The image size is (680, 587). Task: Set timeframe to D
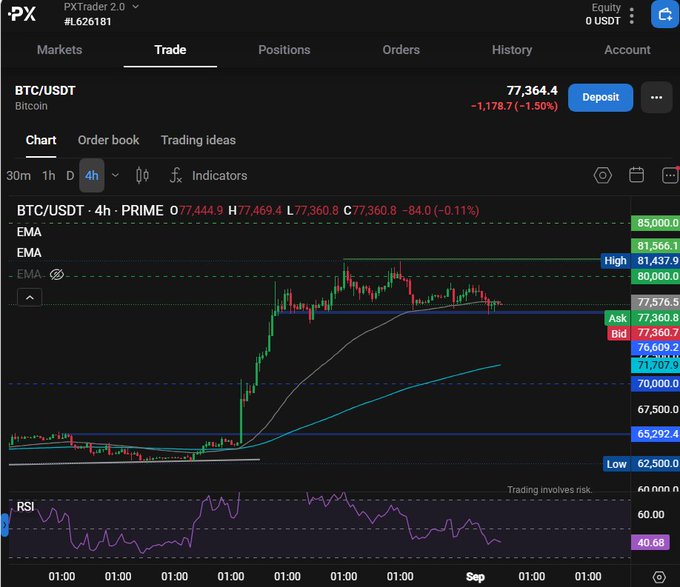[x=70, y=176]
